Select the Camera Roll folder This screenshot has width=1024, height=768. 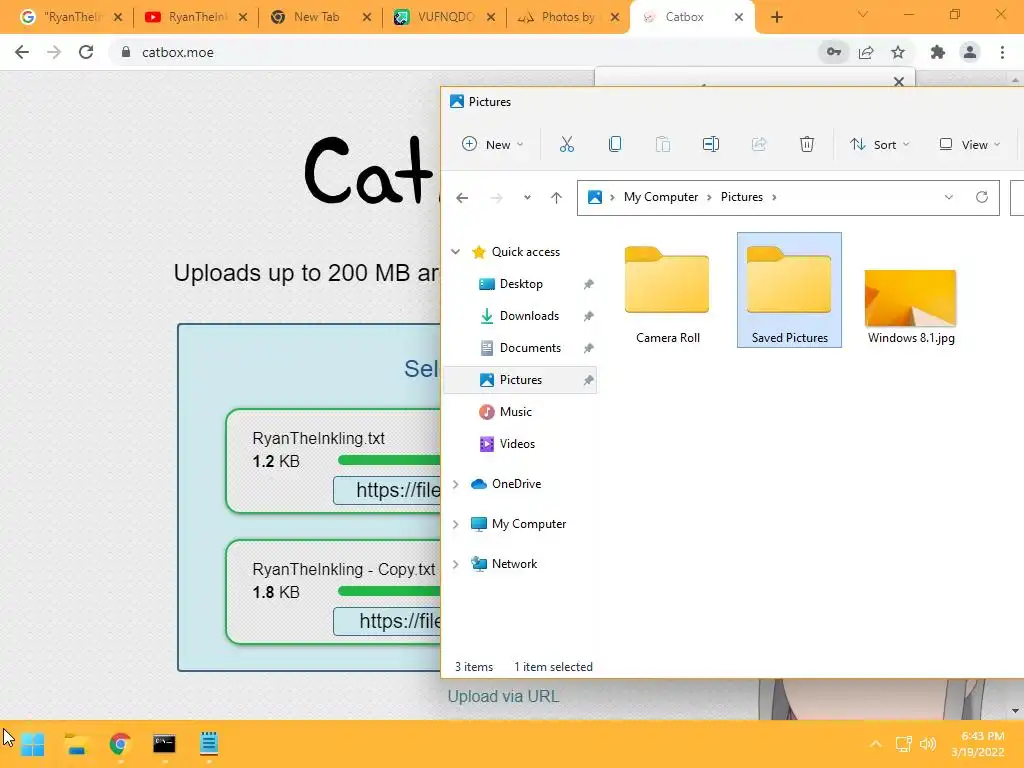pyautogui.click(x=667, y=291)
